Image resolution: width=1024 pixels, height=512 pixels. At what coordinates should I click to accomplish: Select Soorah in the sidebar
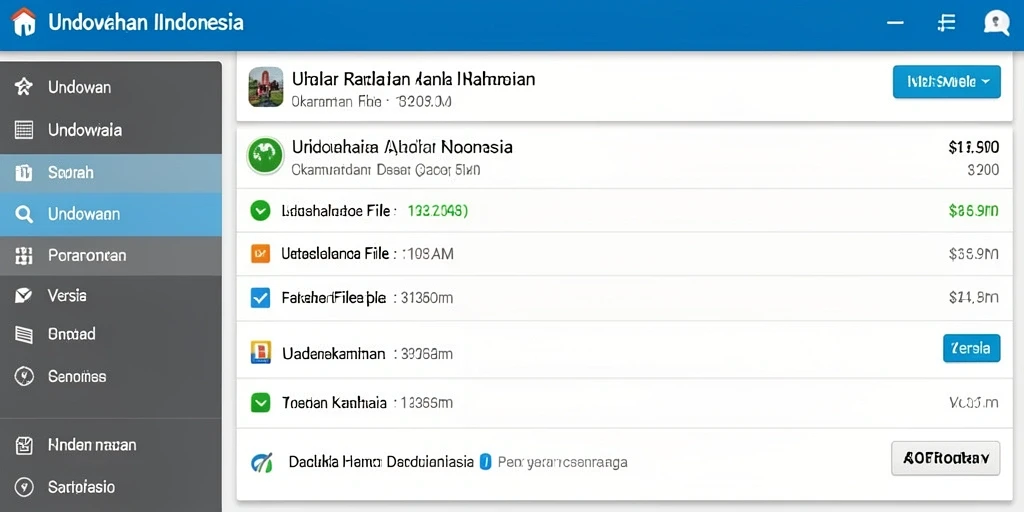click(x=111, y=173)
